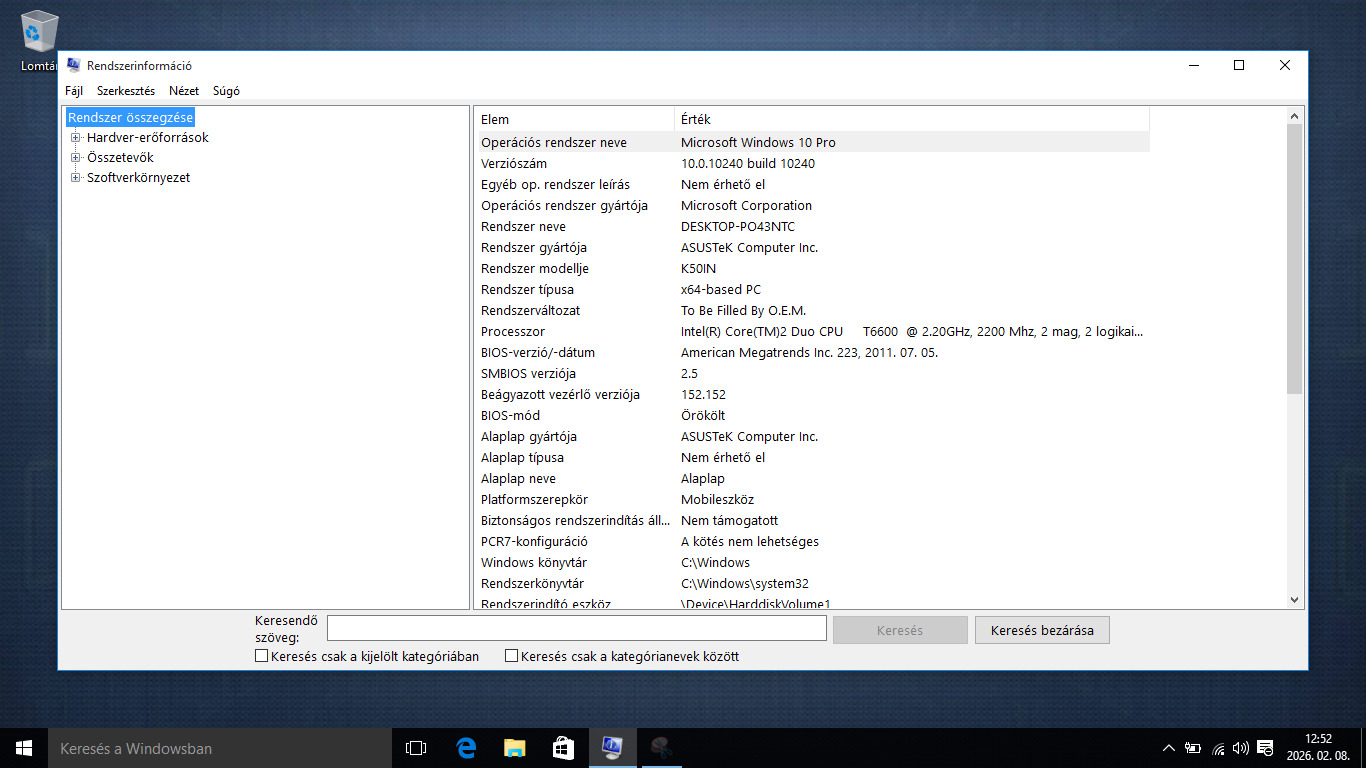This screenshot has height=768, width=1366.
Task: Select the 'Verziószám' row
Action: pos(813,163)
